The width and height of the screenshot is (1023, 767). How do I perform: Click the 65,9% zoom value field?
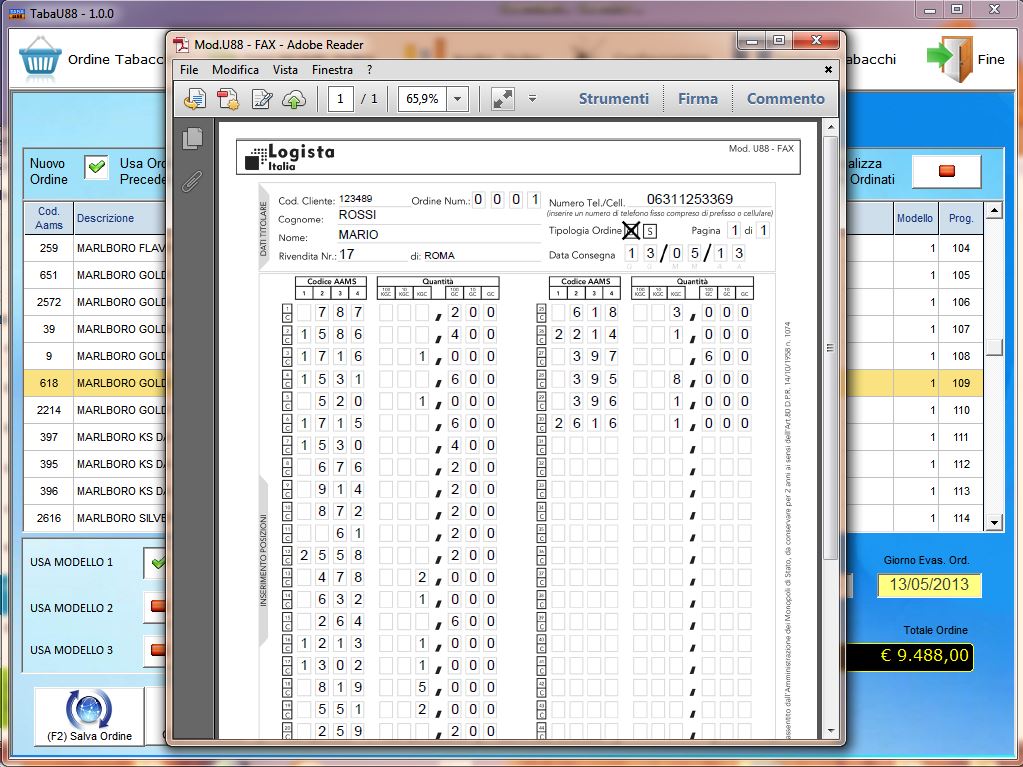(x=422, y=99)
